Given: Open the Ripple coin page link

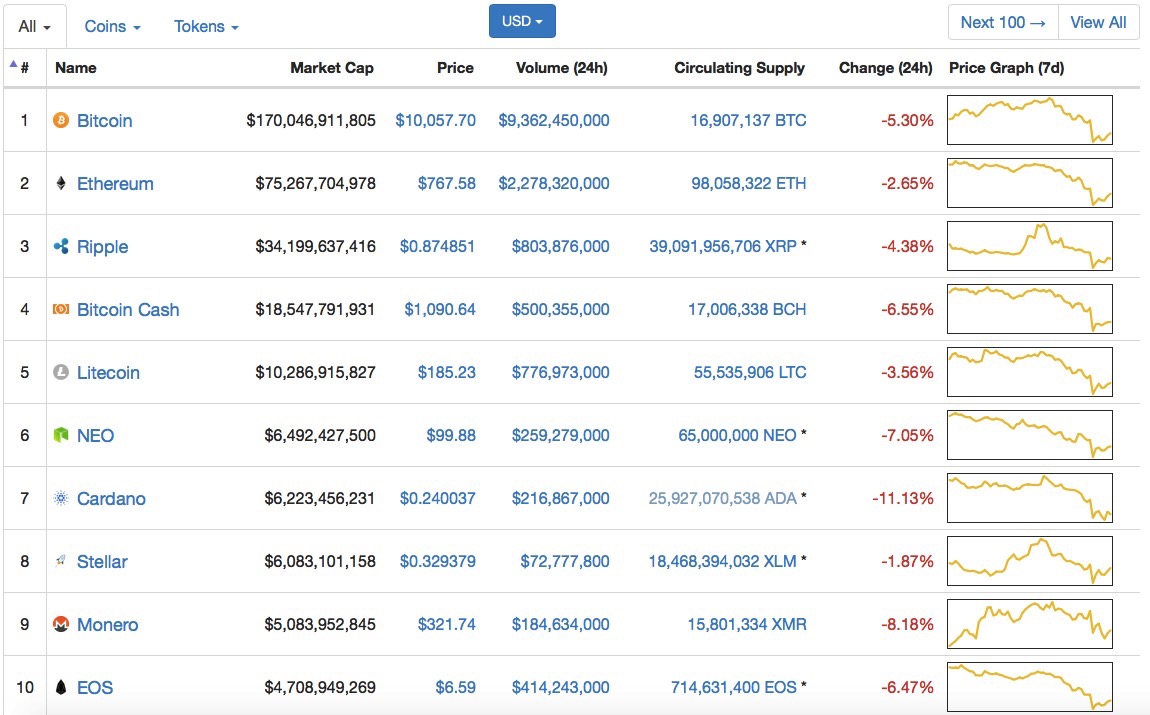Looking at the screenshot, I should coord(103,246).
